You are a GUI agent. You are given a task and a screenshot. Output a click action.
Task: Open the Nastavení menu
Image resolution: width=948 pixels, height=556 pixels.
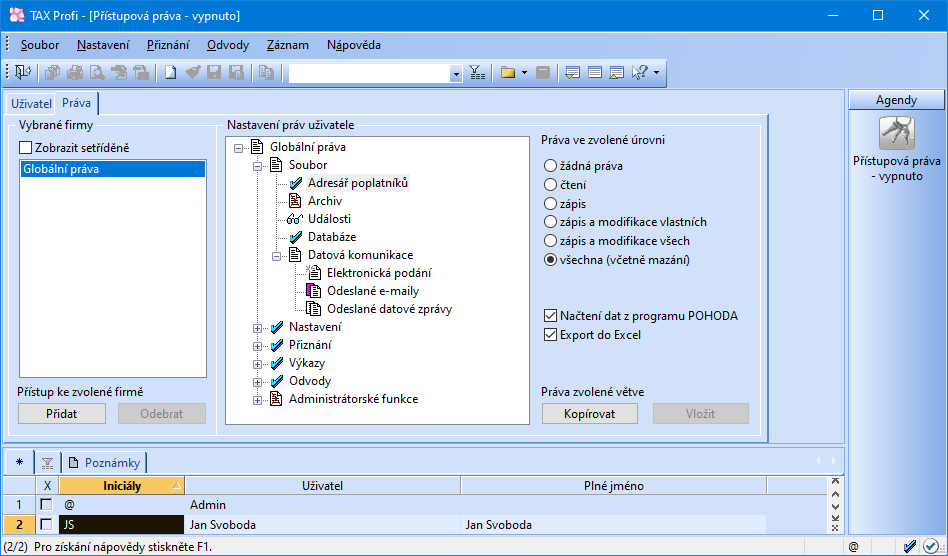tap(103, 45)
